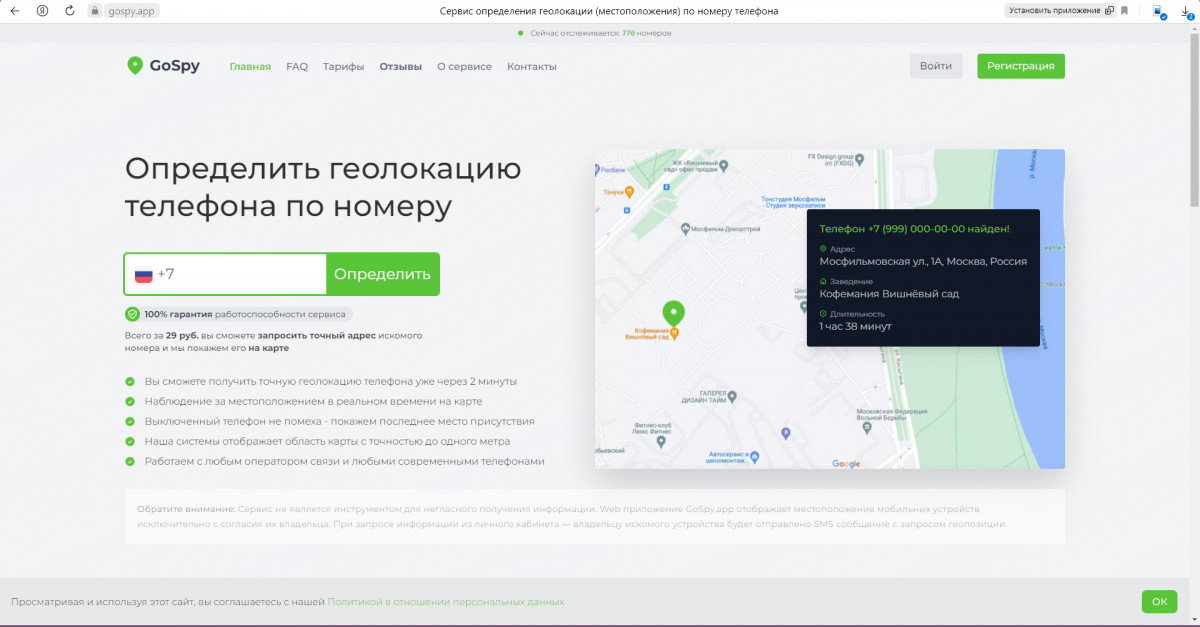Accept cookies with the ОК button
Viewport: 1200px width, 627px height.
[1159, 601]
